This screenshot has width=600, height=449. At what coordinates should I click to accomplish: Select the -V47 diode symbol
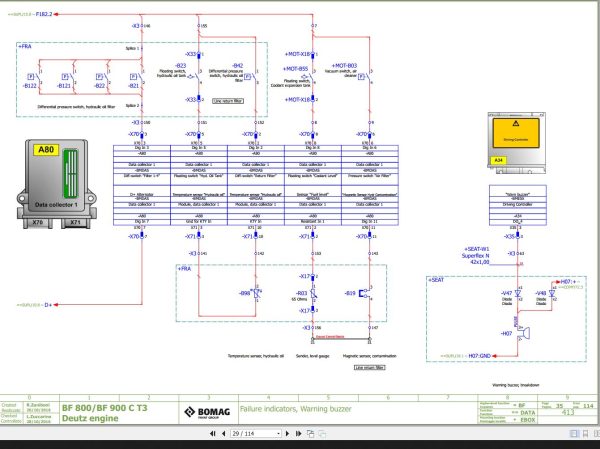click(x=518, y=293)
